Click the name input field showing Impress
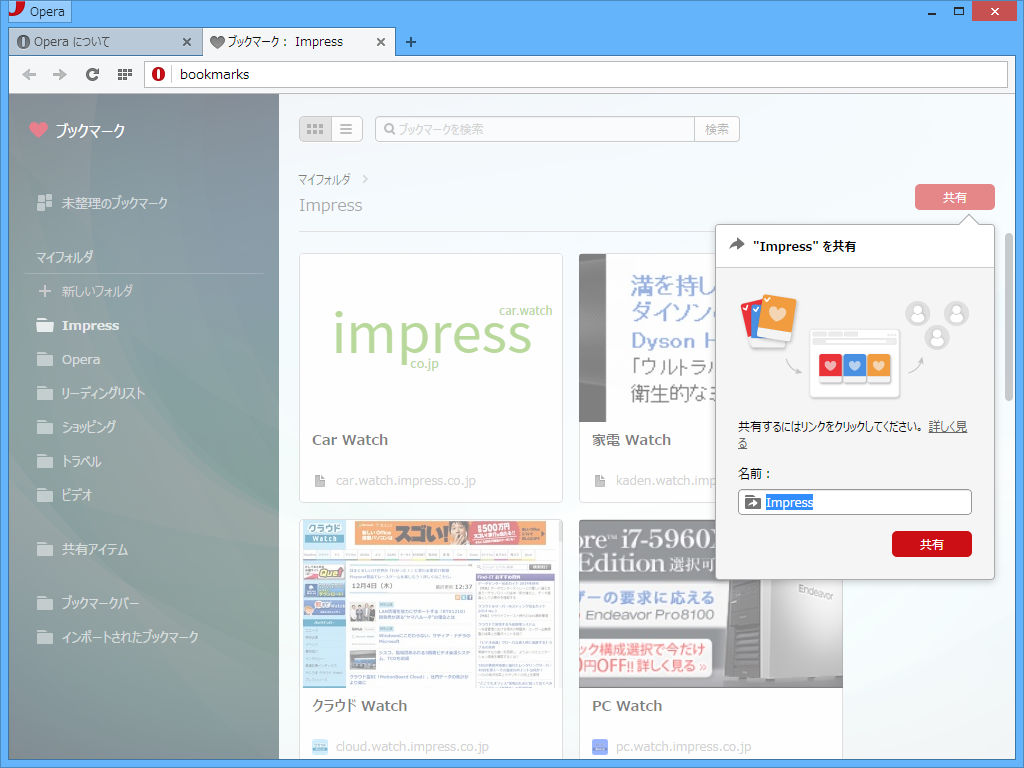The height and width of the screenshot is (768, 1024). (855, 501)
